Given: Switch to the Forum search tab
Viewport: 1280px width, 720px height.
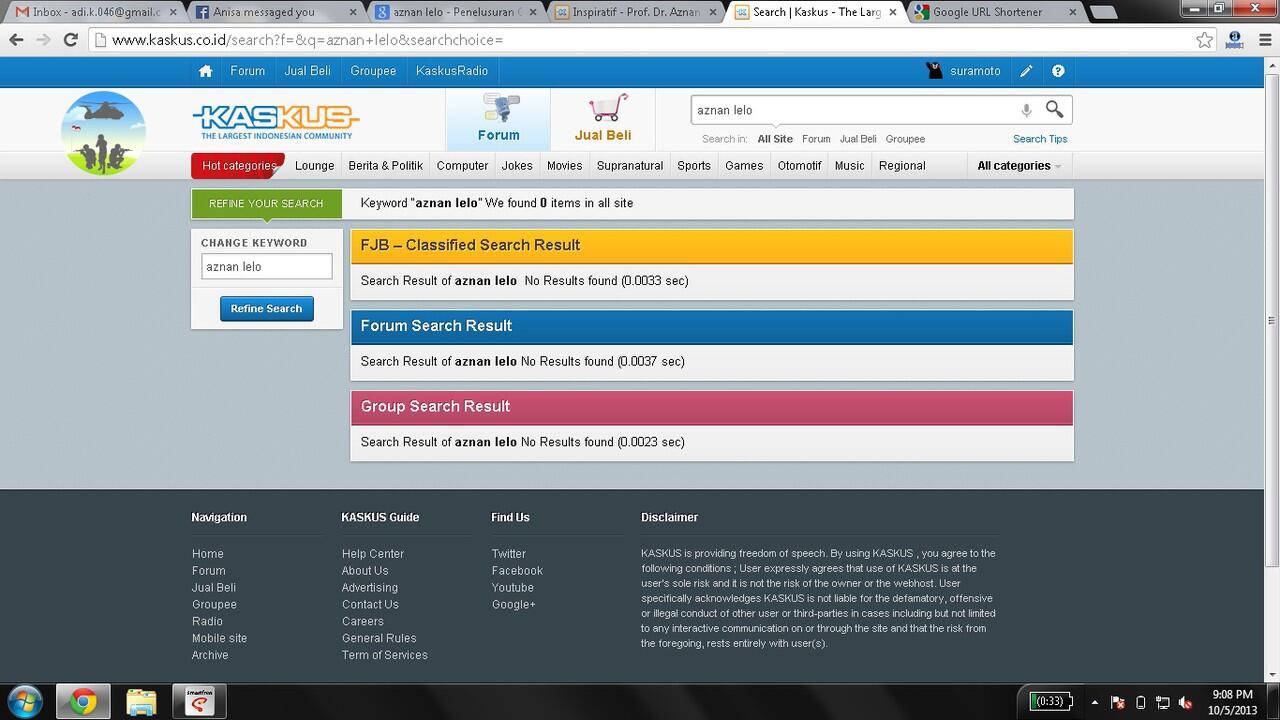Looking at the screenshot, I should pos(498,119).
